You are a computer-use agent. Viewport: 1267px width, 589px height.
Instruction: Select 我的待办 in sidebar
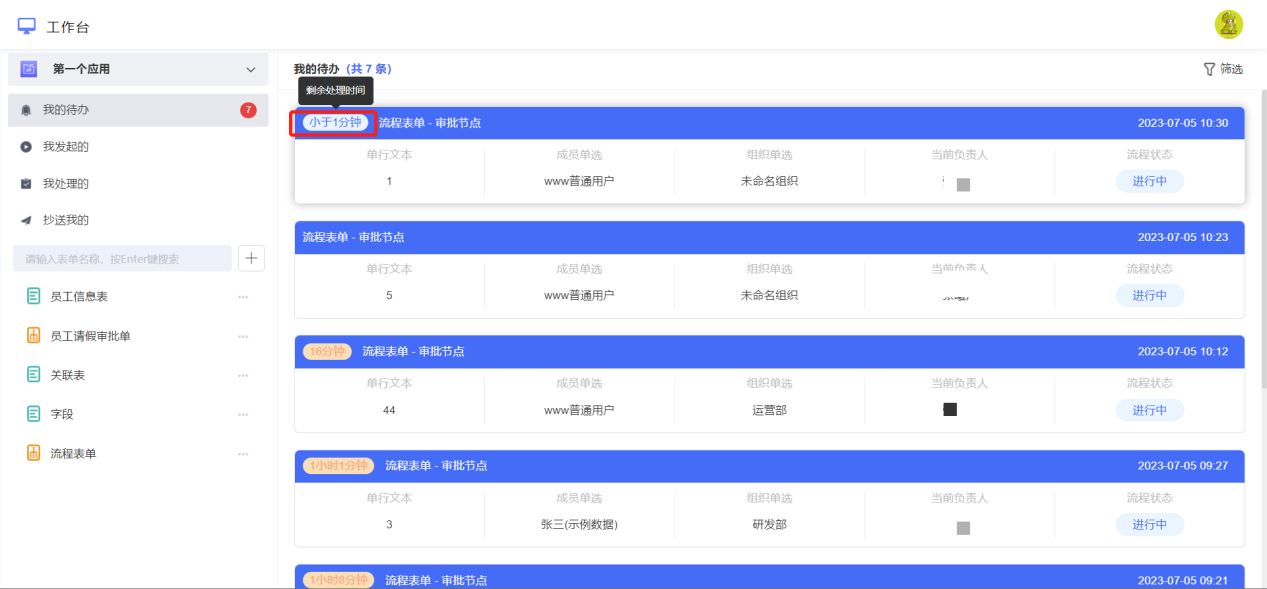[138, 110]
